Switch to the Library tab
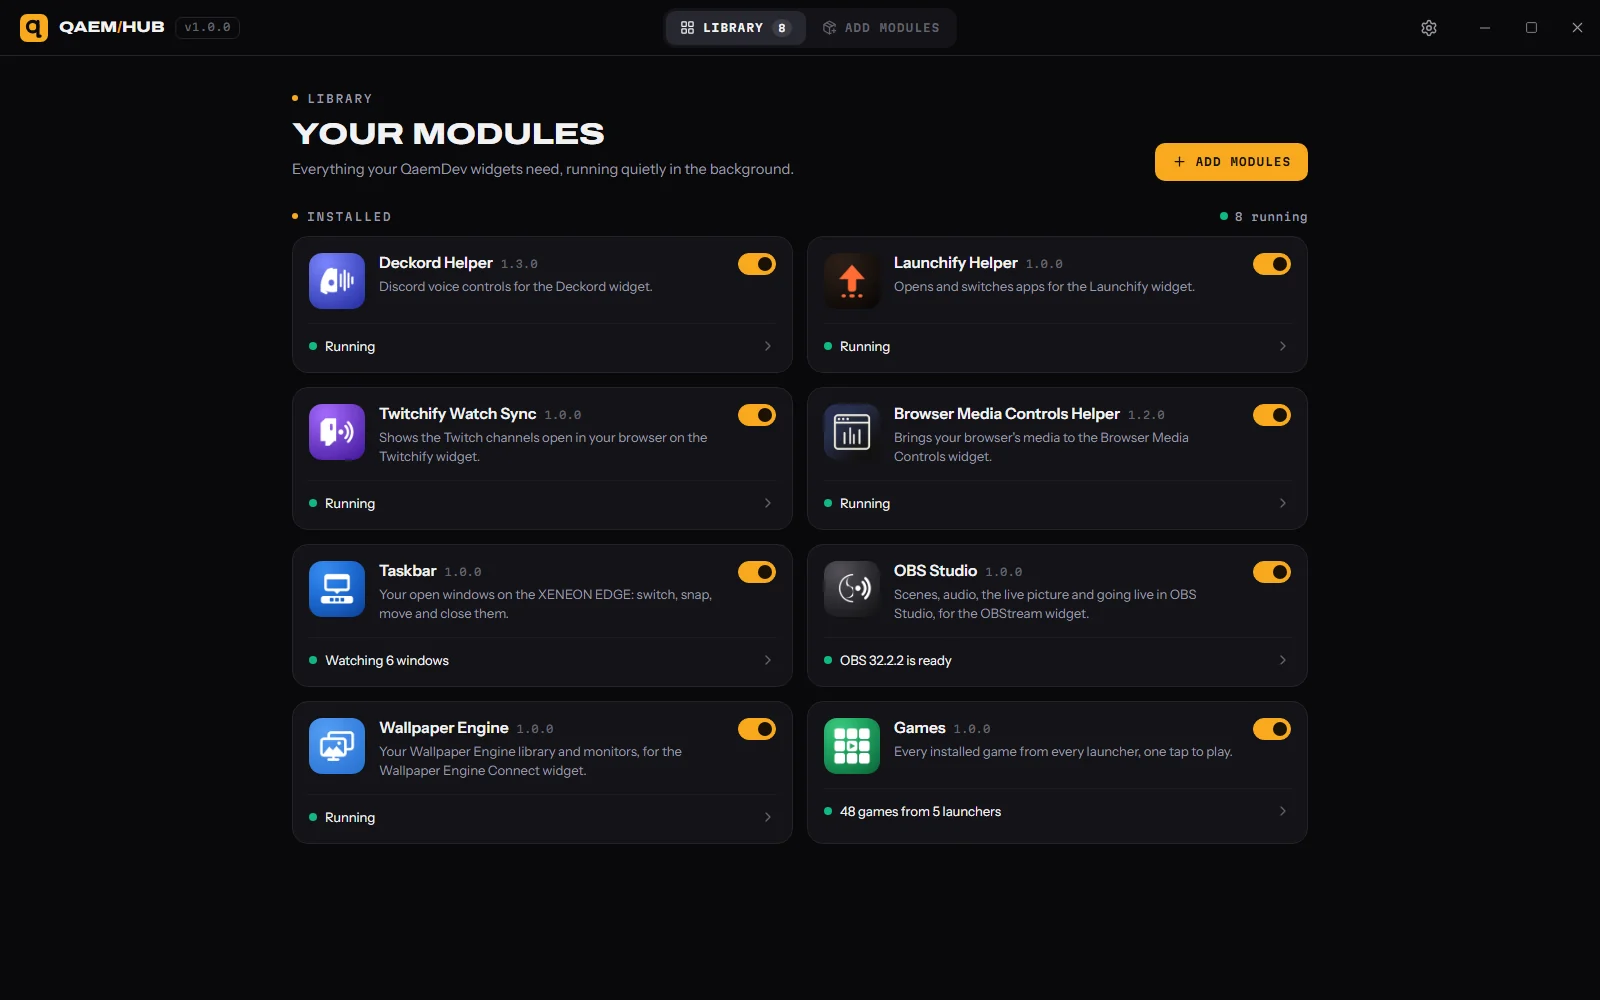The height and width of the screenshot is (1000, 1600). tap(736, 28)
